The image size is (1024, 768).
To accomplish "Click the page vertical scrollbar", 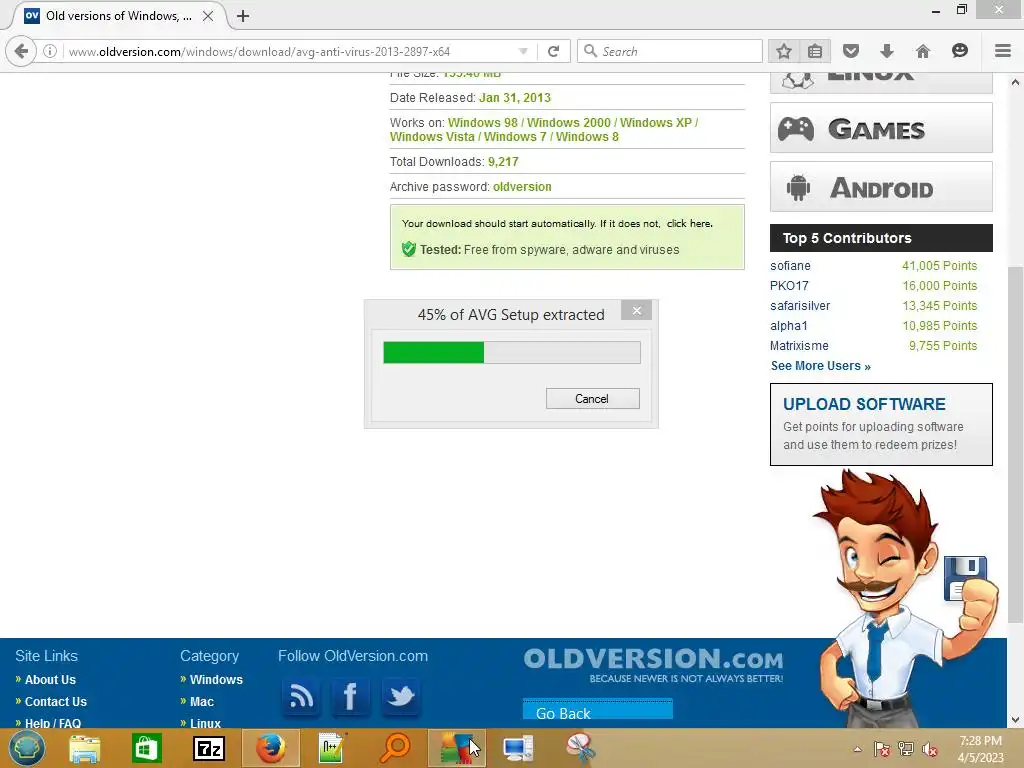I will [1015, 444].
